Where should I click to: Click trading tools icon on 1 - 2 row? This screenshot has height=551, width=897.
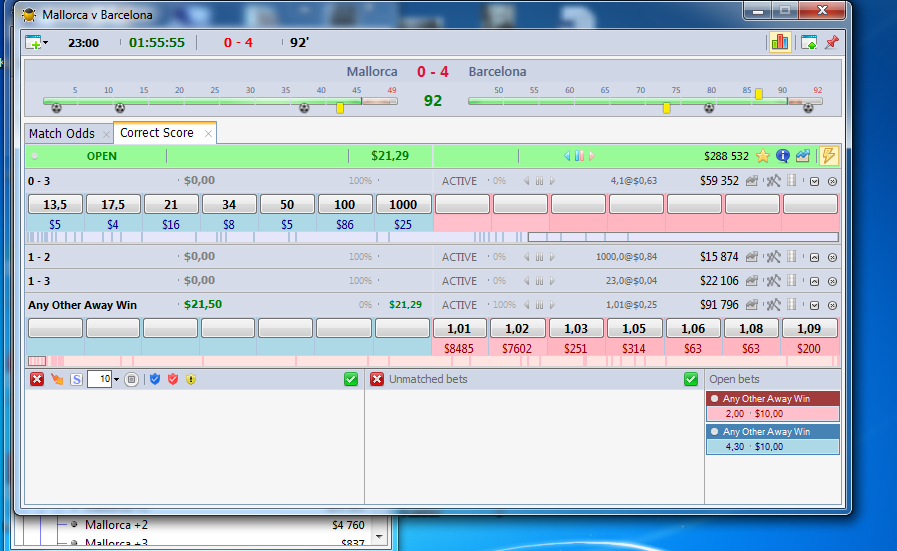pos(773,257)
